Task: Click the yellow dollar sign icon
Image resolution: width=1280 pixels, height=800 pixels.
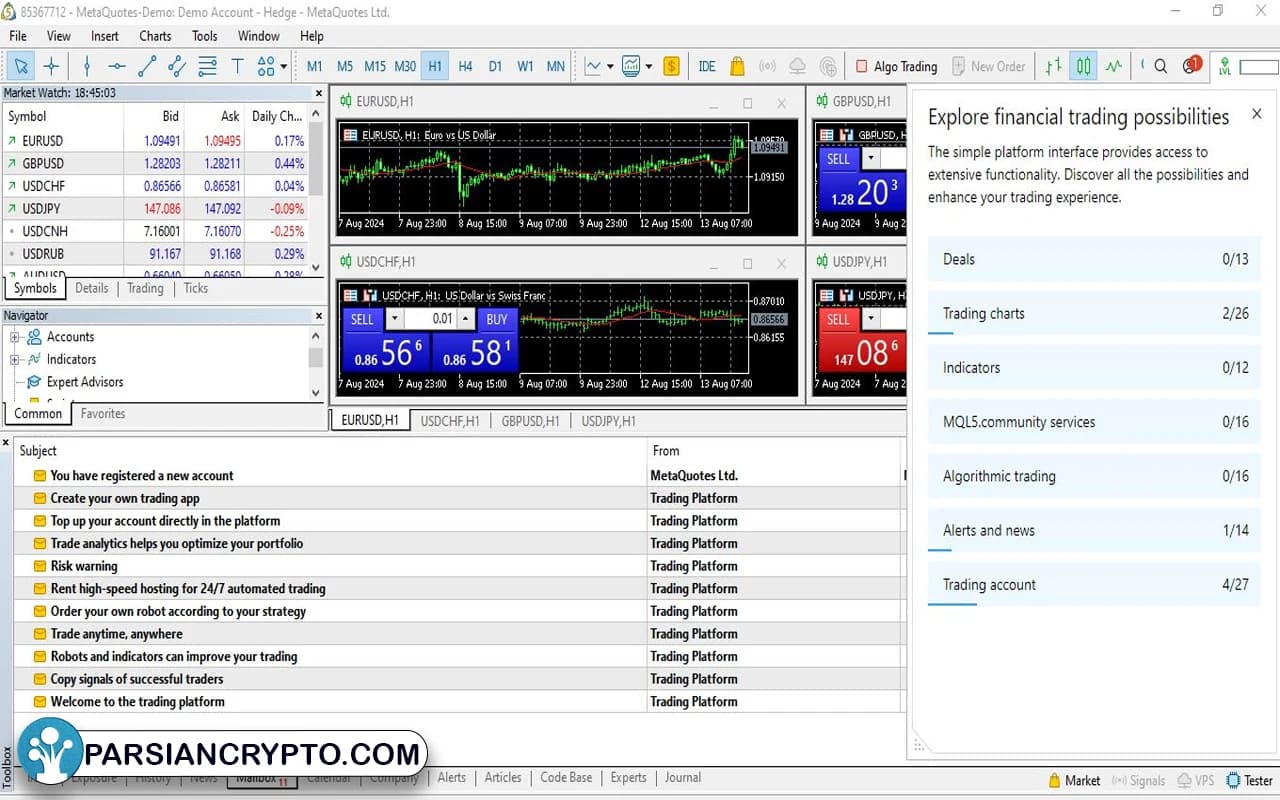Action: click(x=671, y=67)
